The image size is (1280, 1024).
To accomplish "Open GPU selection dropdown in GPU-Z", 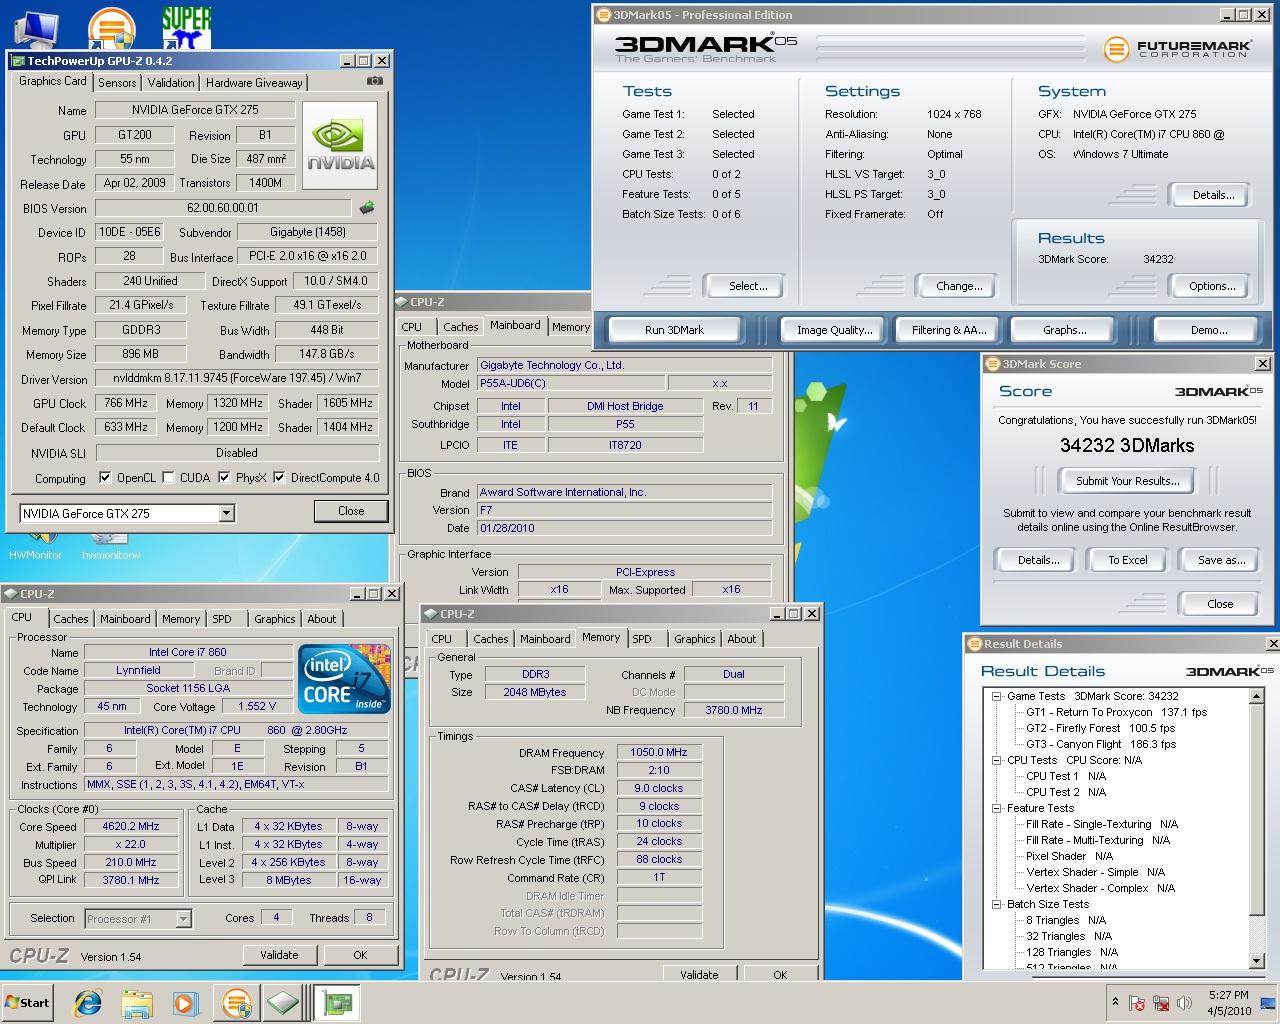I will (x=226, y=513).
